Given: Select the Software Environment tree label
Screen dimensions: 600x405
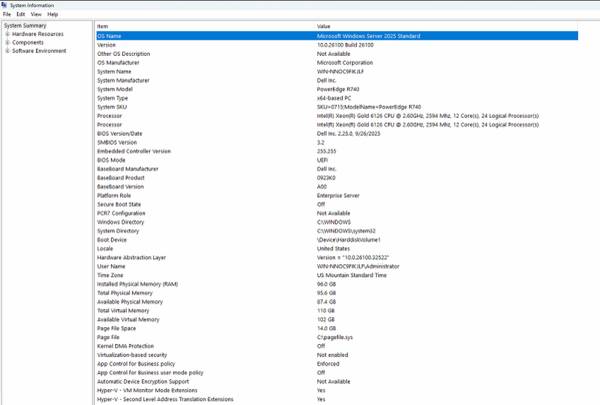Looking at the screenshot, I should point(39,51).
